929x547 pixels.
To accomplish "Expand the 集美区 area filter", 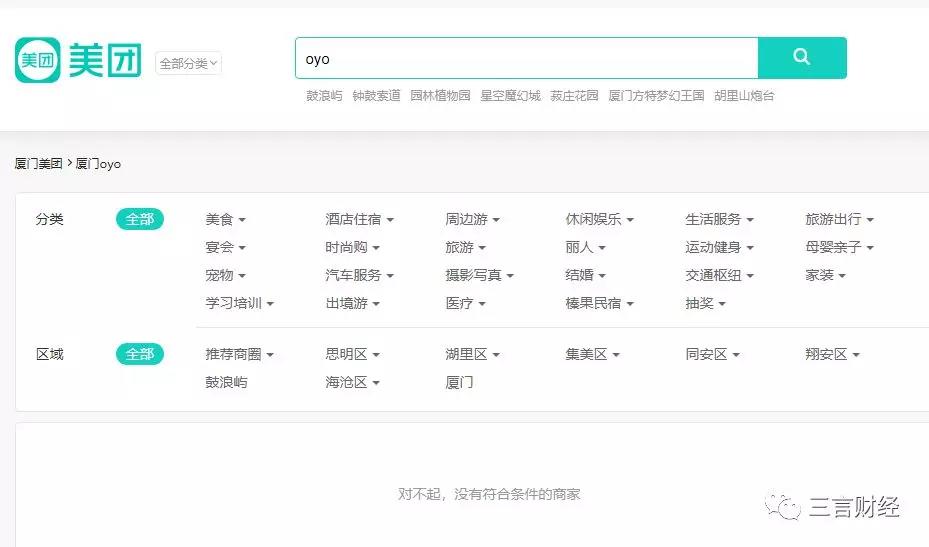I will 592,354.
